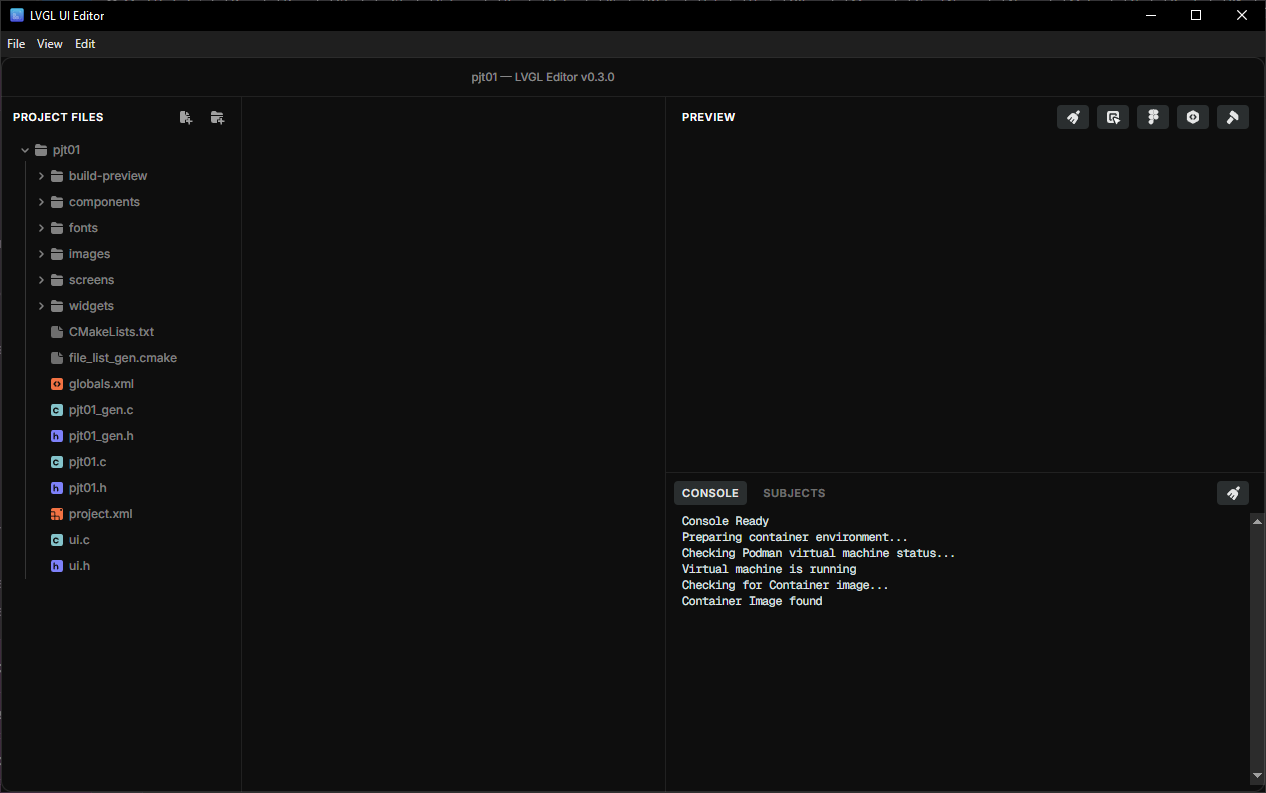Collapse the pjt01 root folder

pos(26,150)
